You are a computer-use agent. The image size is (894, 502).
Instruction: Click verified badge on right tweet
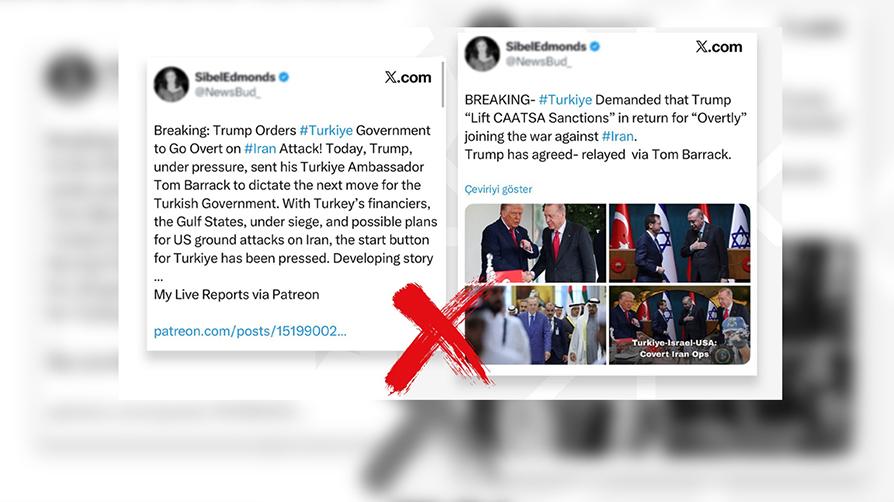coord(595,46)
